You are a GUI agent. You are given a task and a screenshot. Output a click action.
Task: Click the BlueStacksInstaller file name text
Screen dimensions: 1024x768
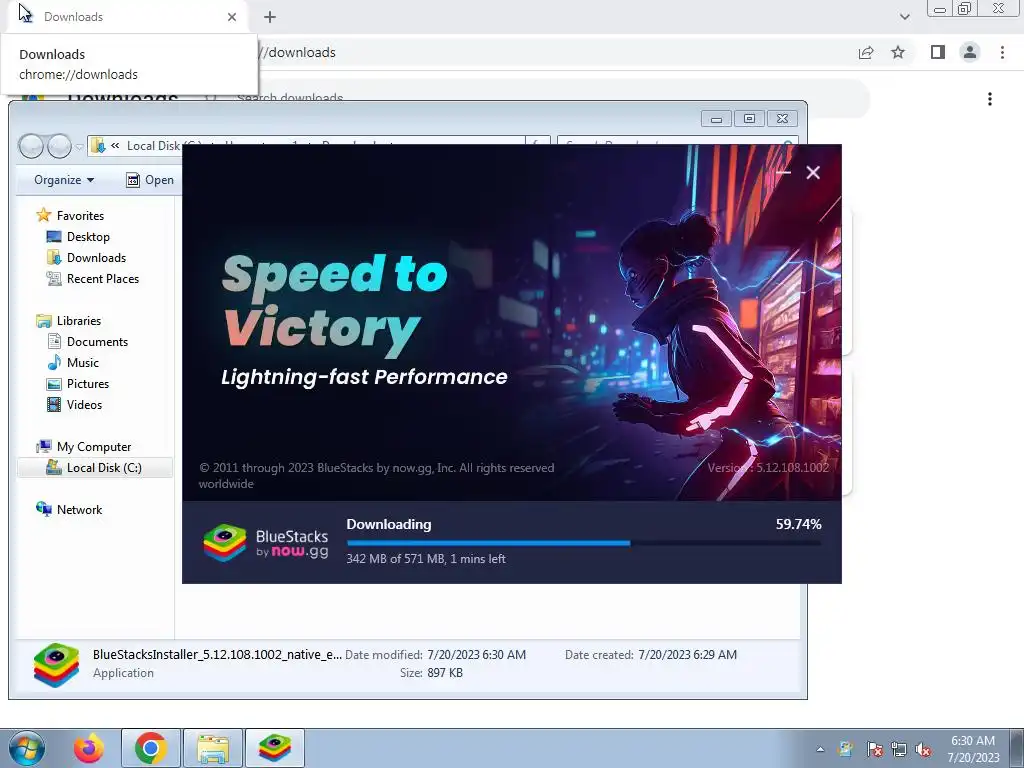click(217, 654)
